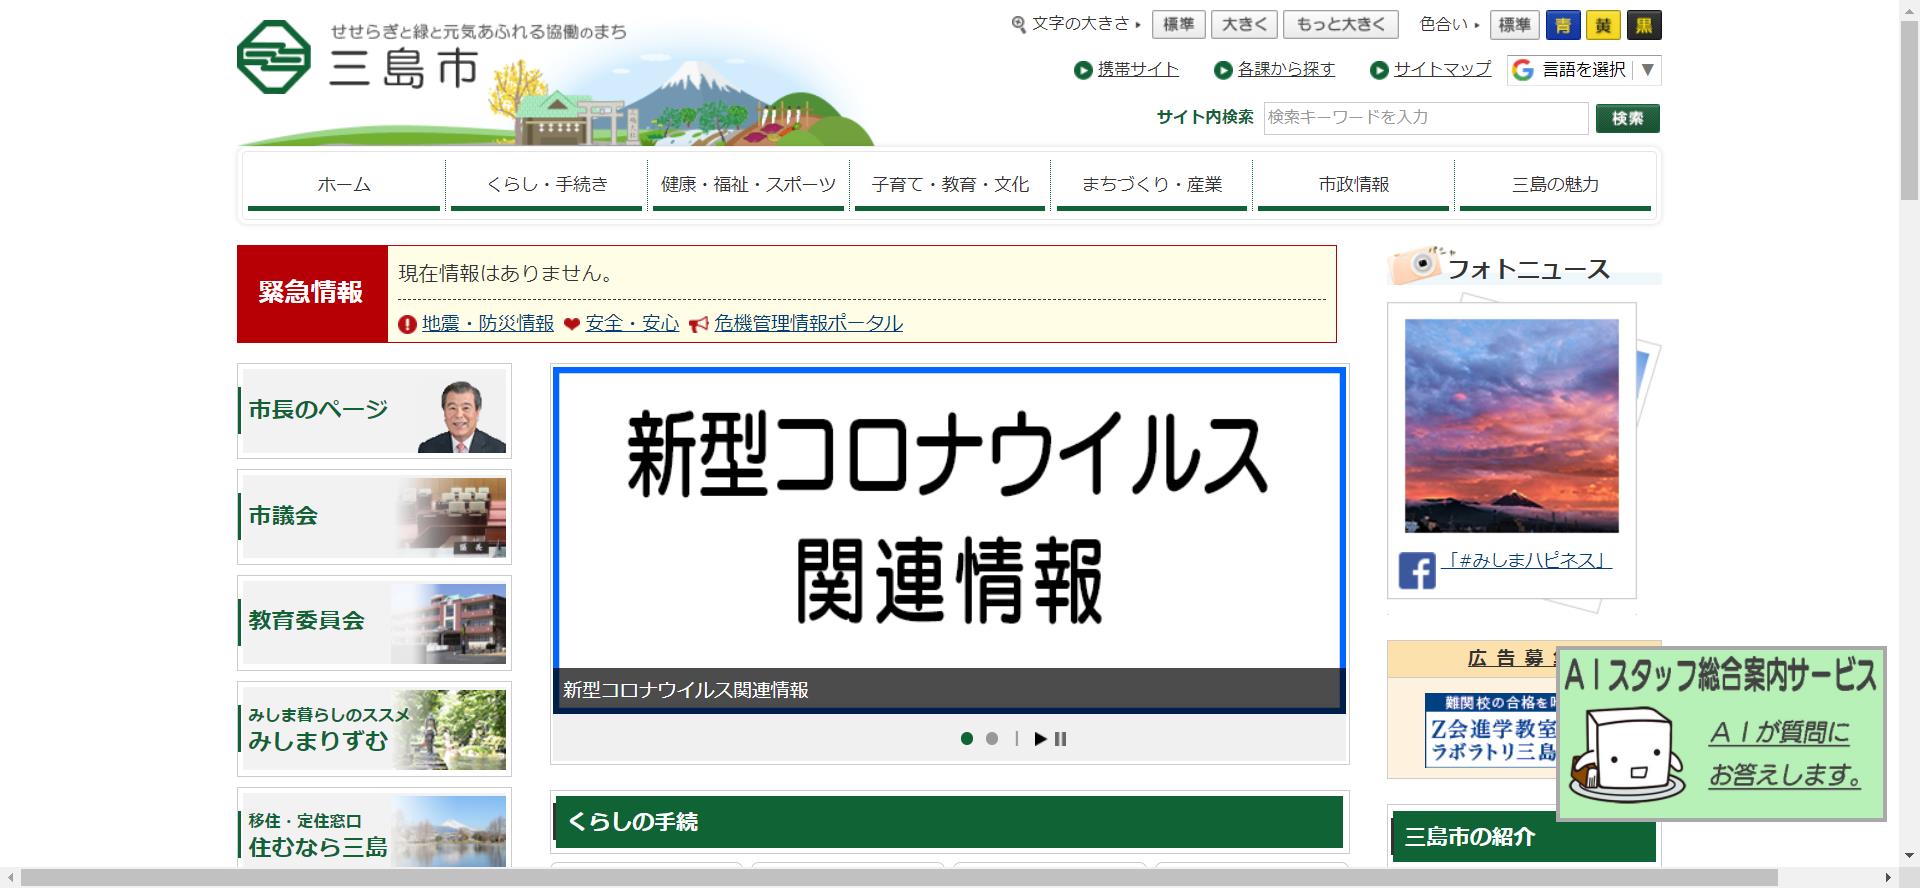Pause the banner slideshow

click(1061, 739)
